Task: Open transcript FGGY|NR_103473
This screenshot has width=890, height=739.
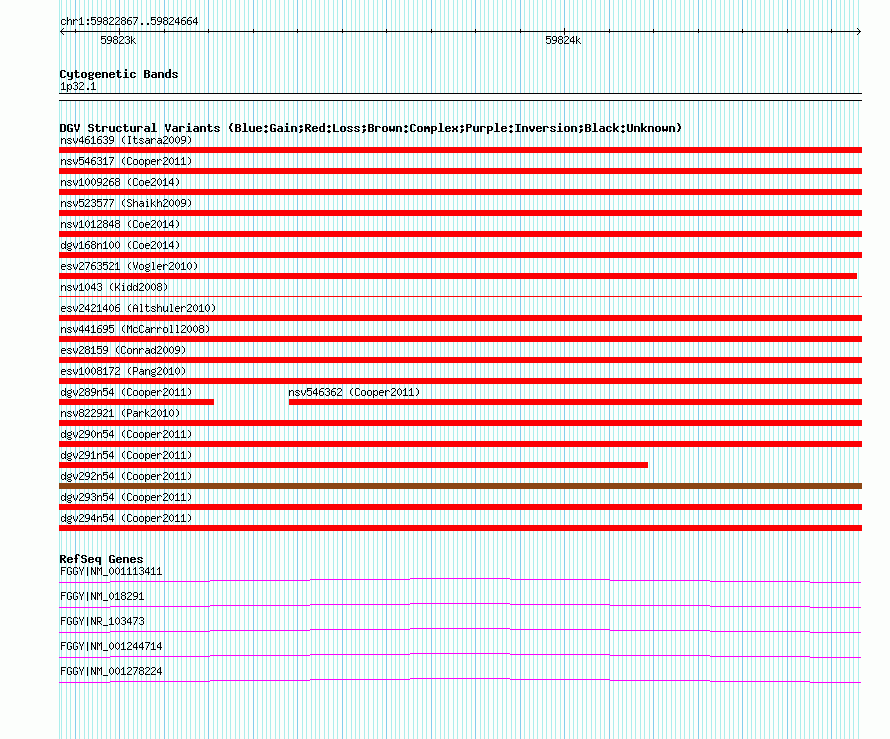Action: (102, 622)
